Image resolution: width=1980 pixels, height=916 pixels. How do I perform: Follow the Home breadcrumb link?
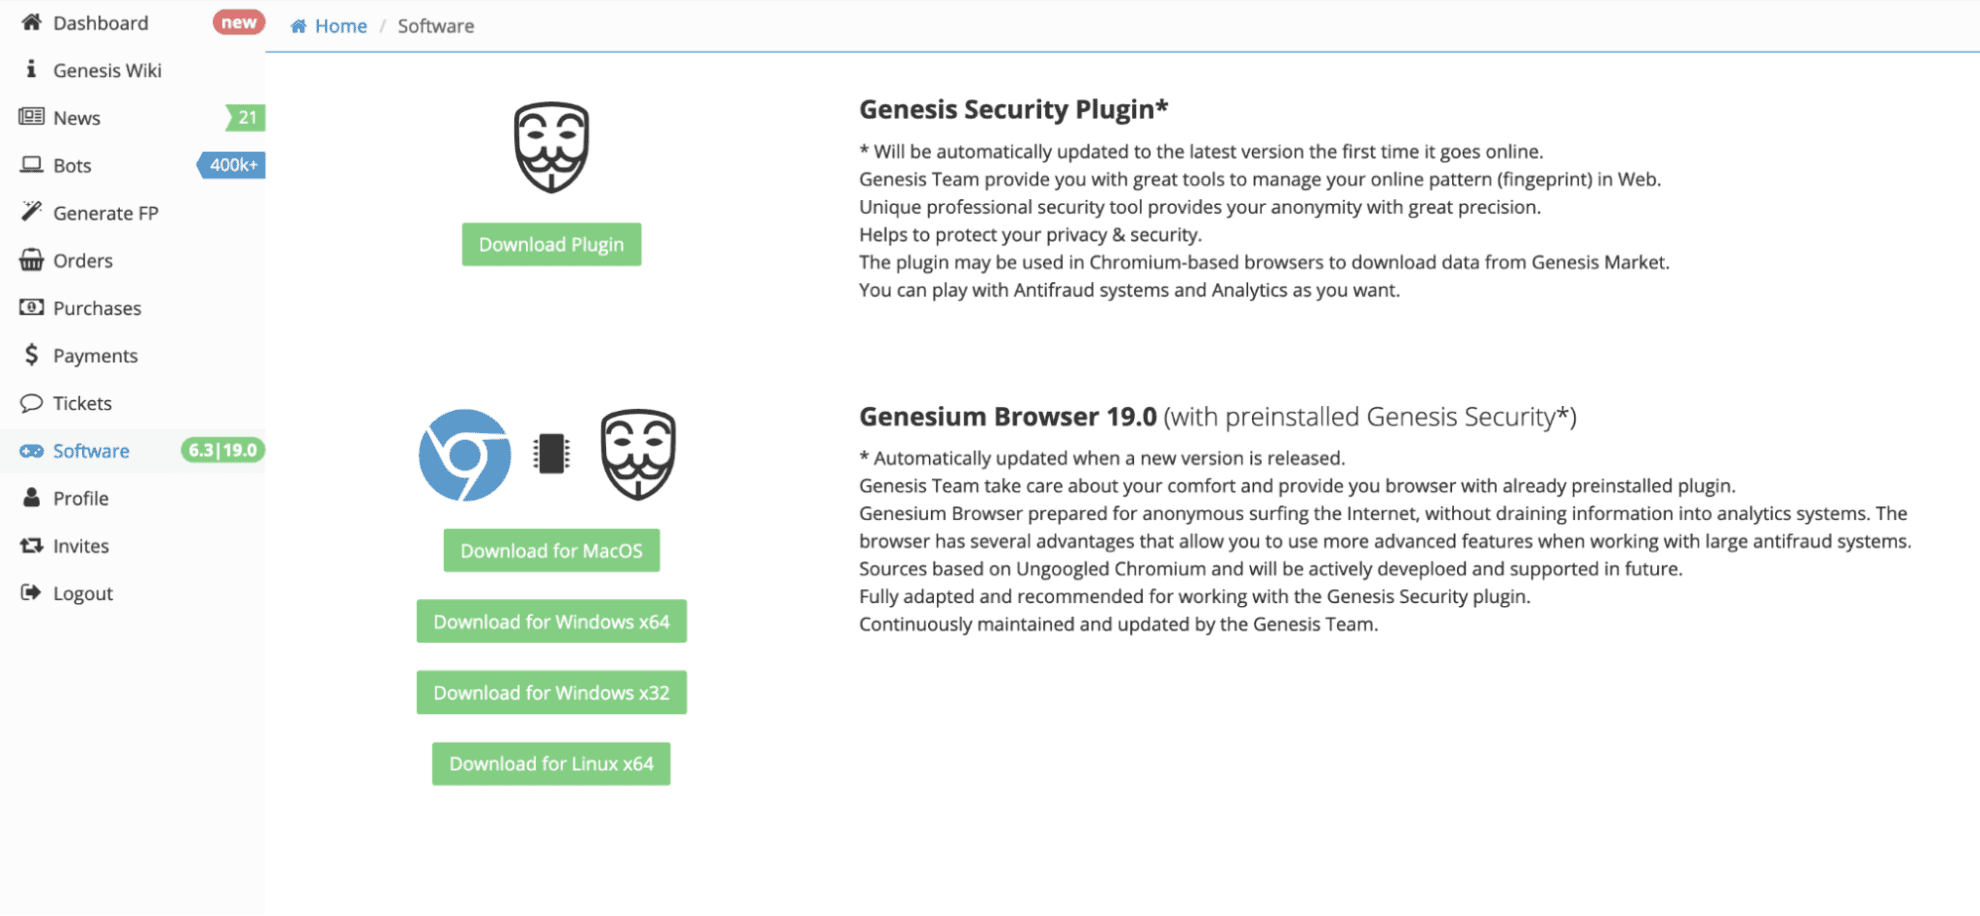point(340,26)
